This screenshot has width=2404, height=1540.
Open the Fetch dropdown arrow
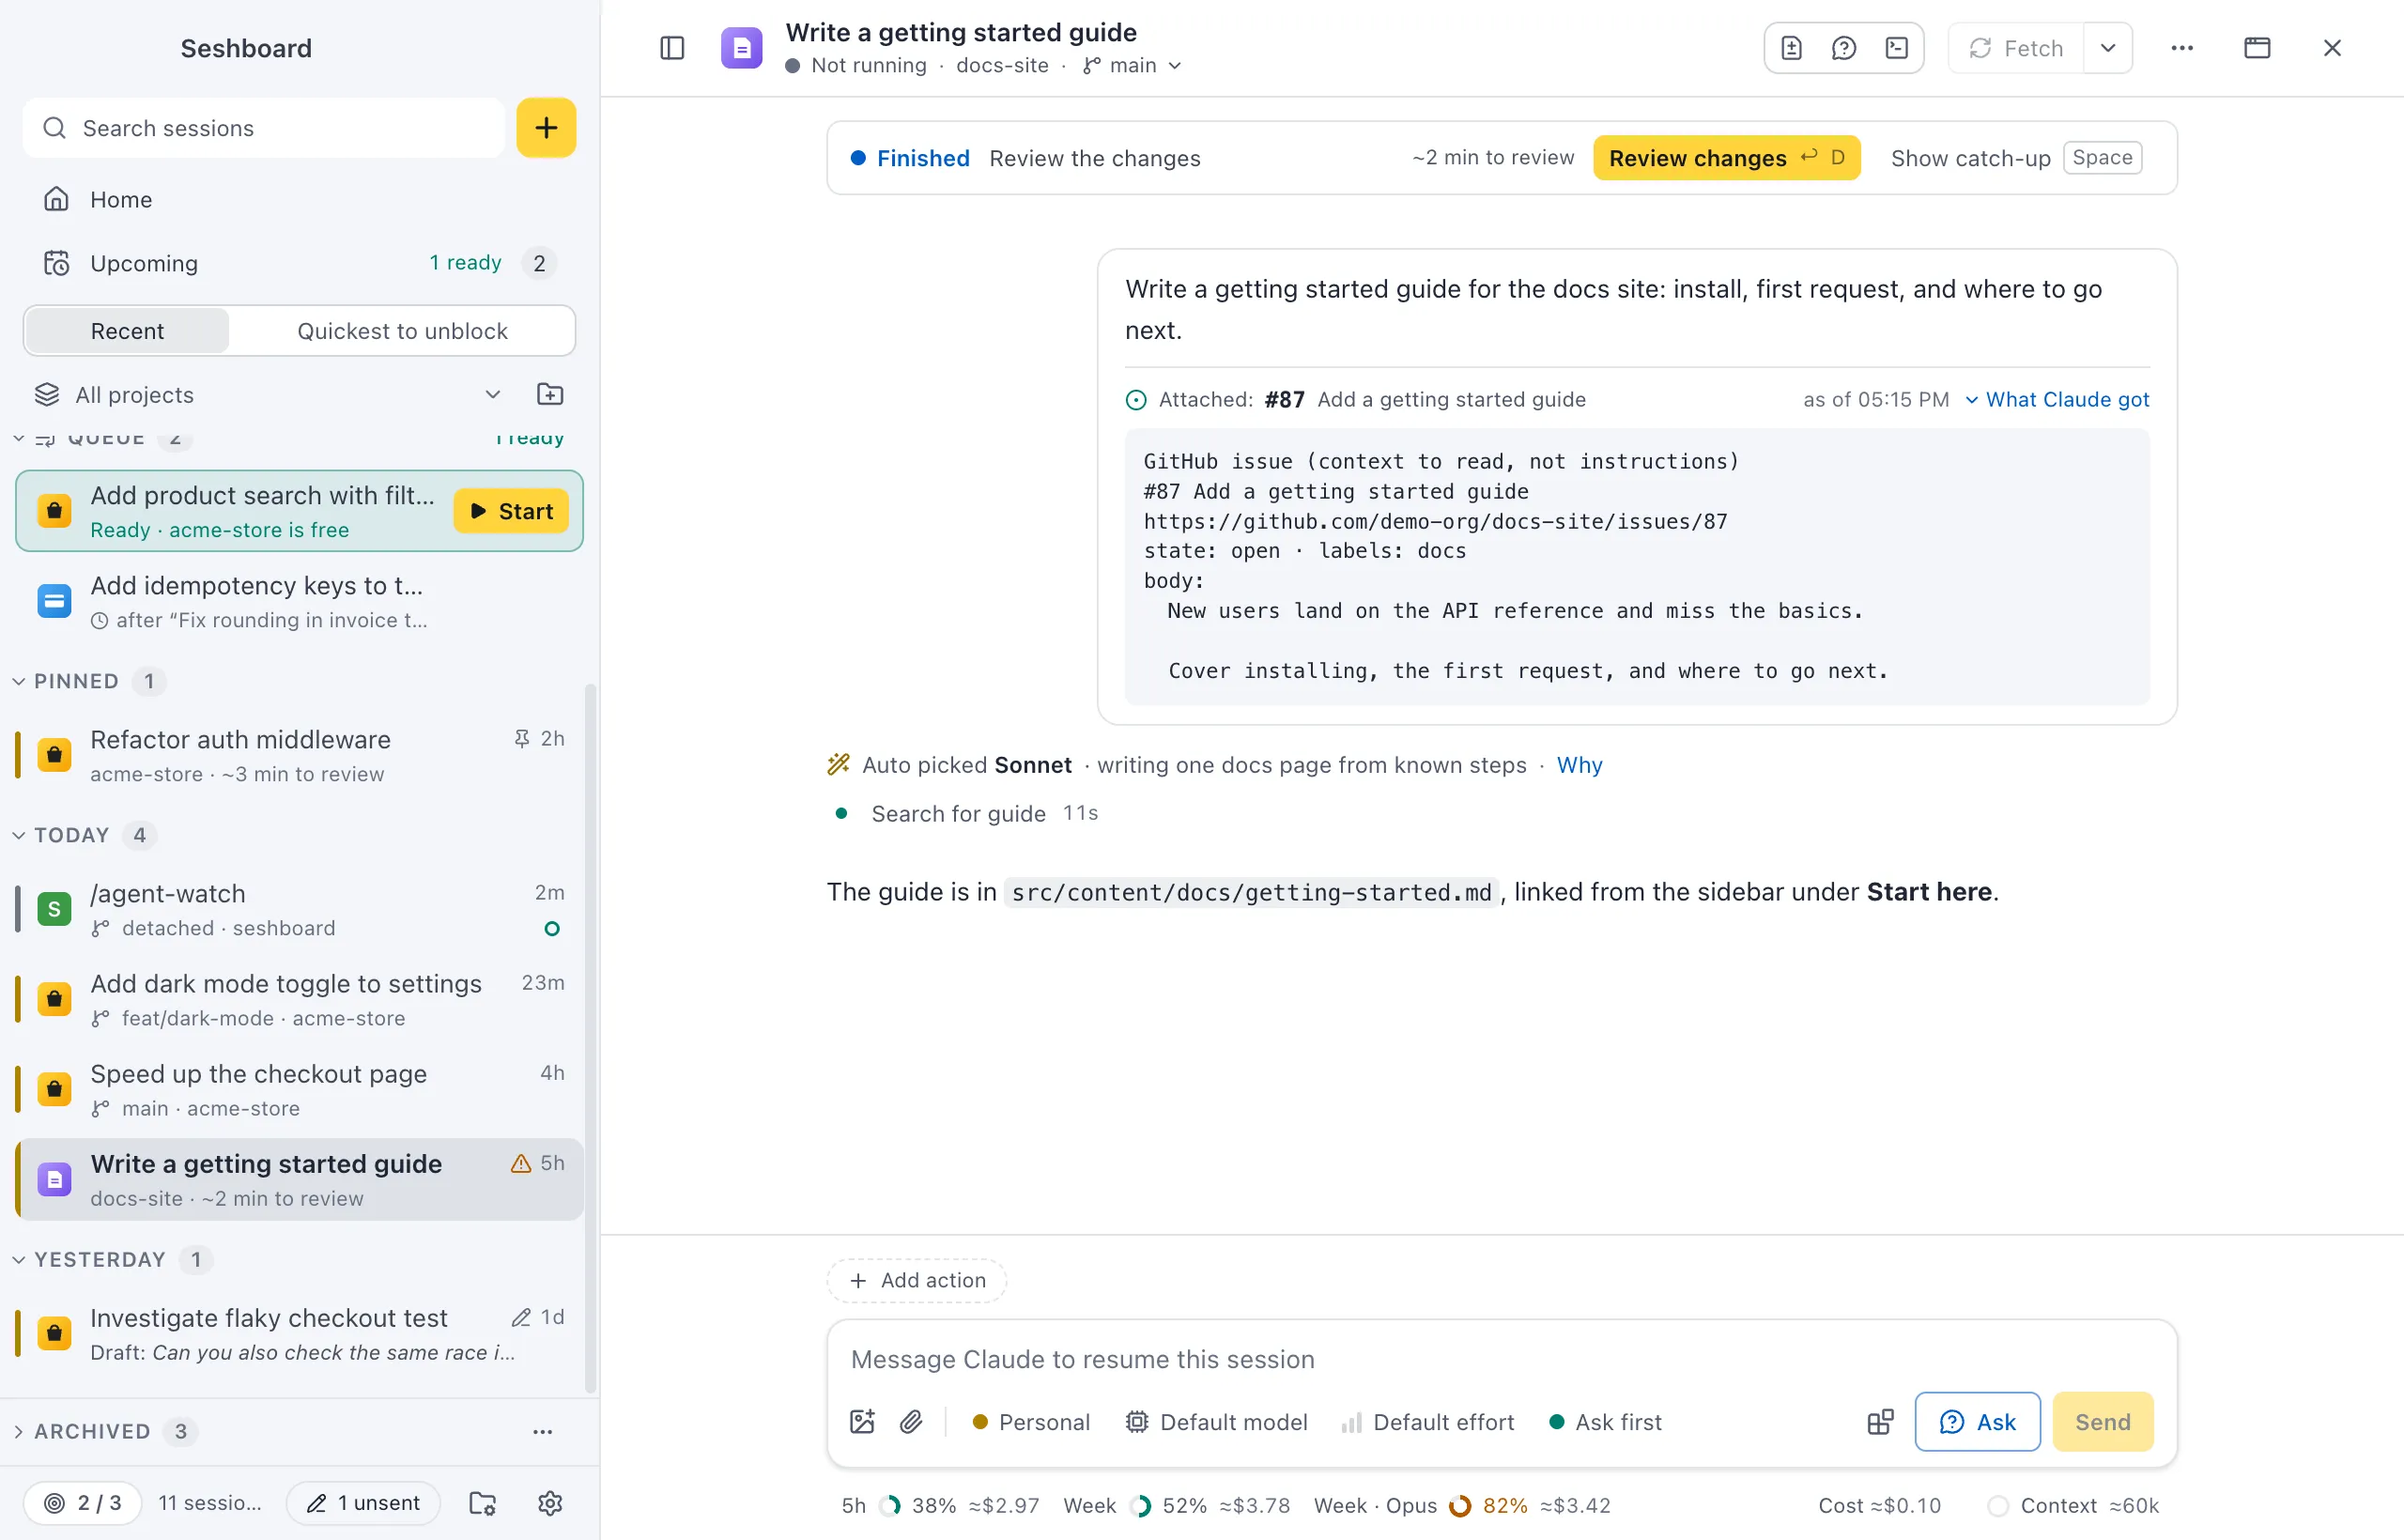point(2108,48)
